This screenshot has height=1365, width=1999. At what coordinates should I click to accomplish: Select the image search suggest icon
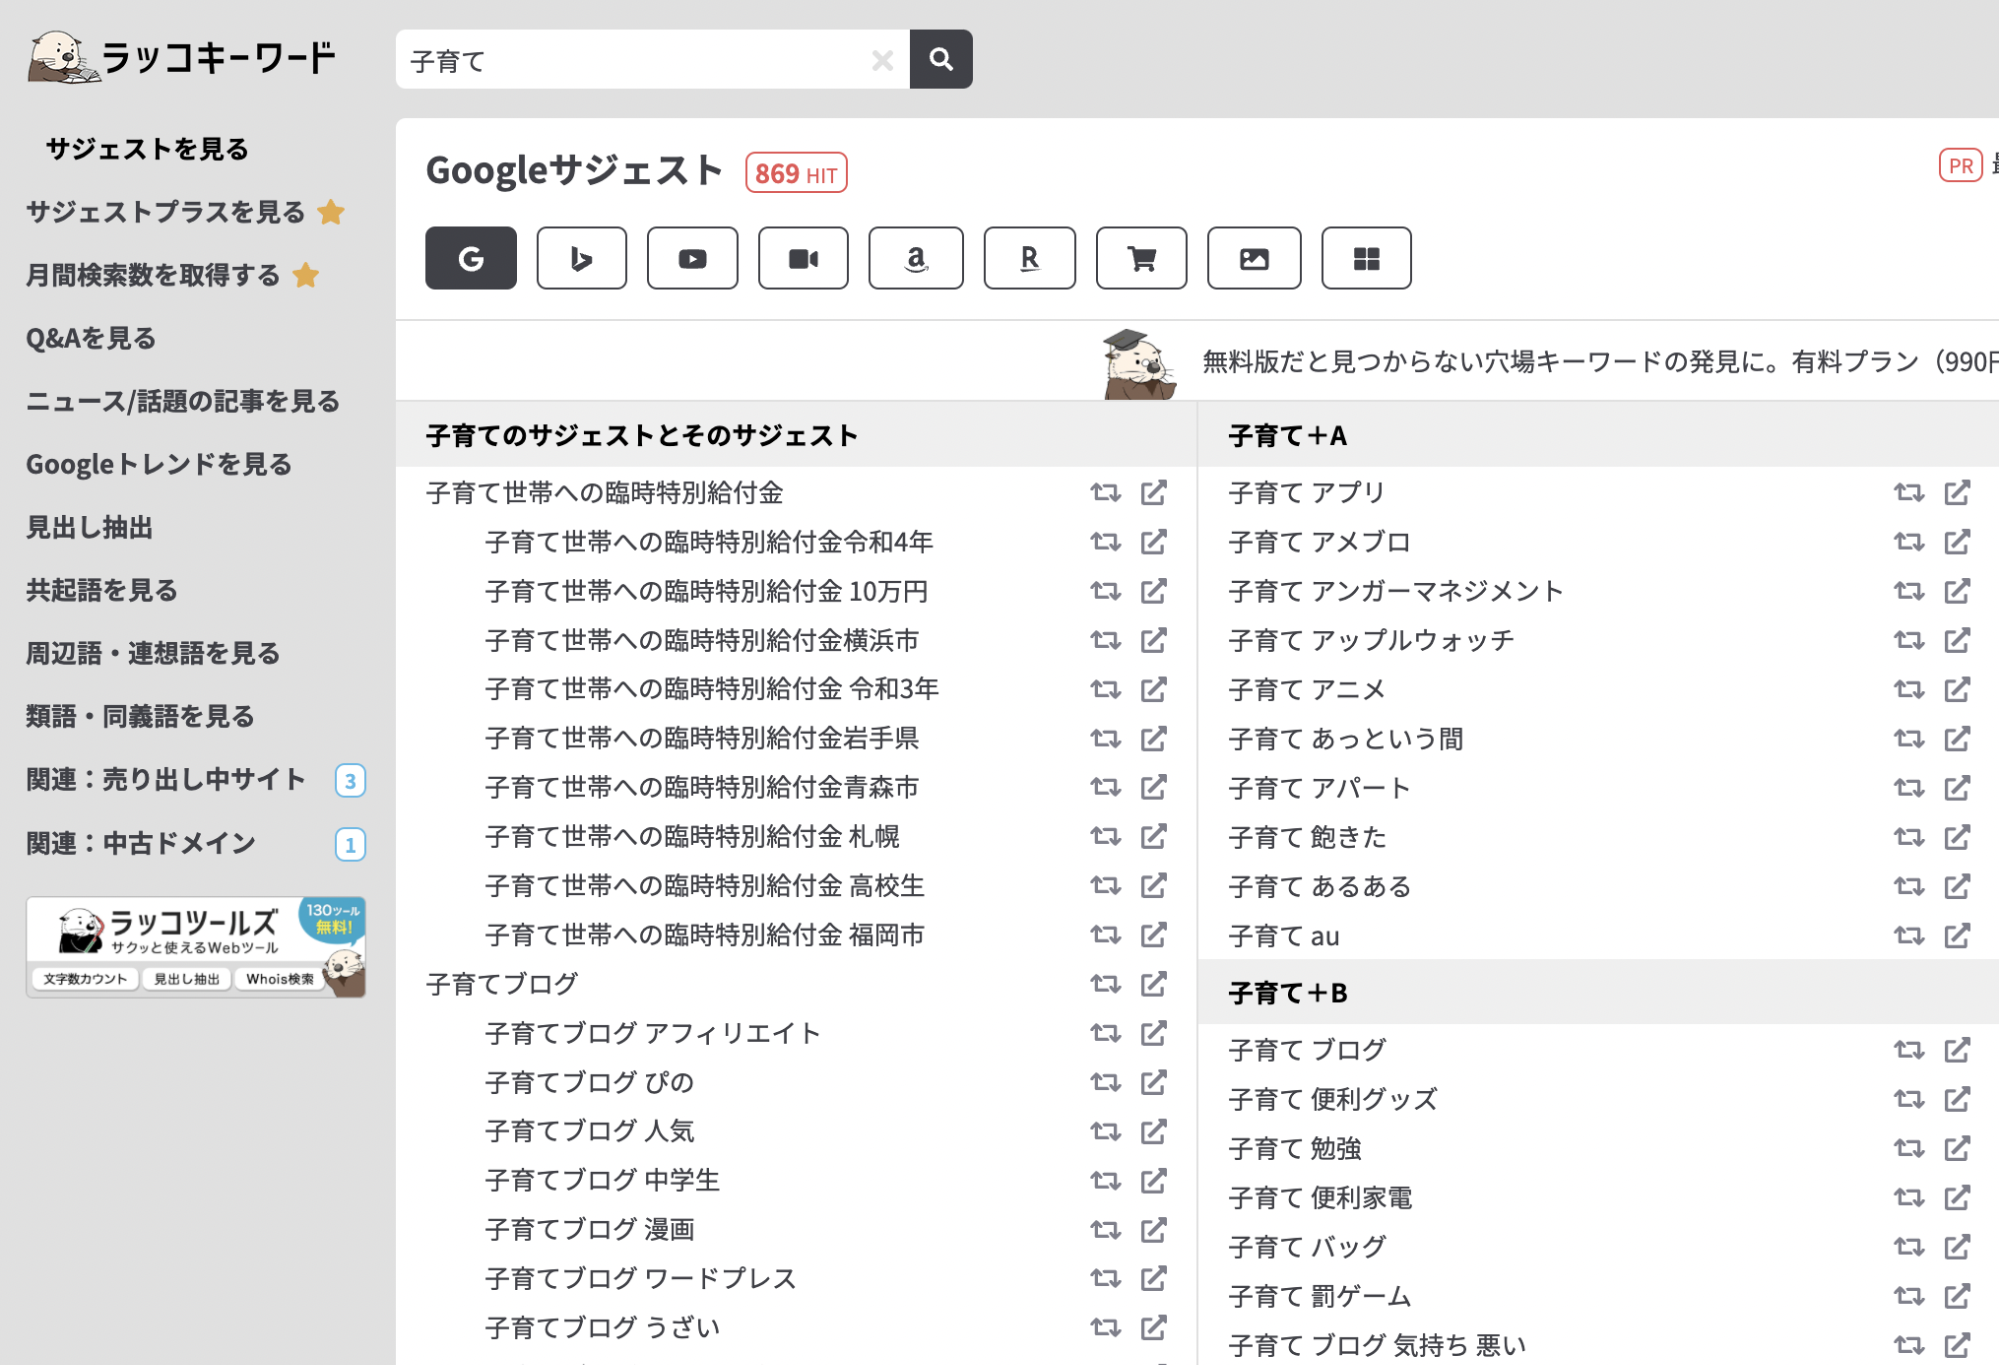click(x=1253, y=258)
